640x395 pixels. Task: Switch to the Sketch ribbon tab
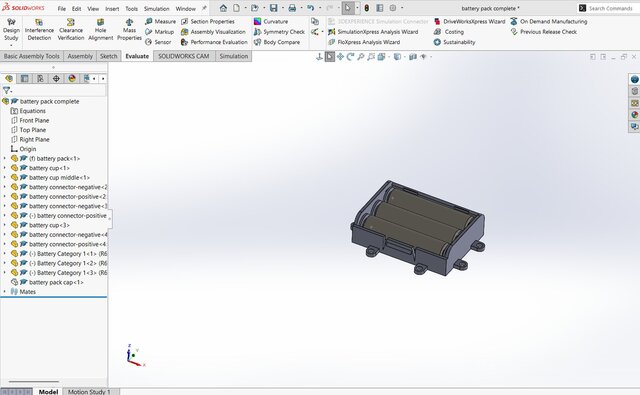pos(109,56)
